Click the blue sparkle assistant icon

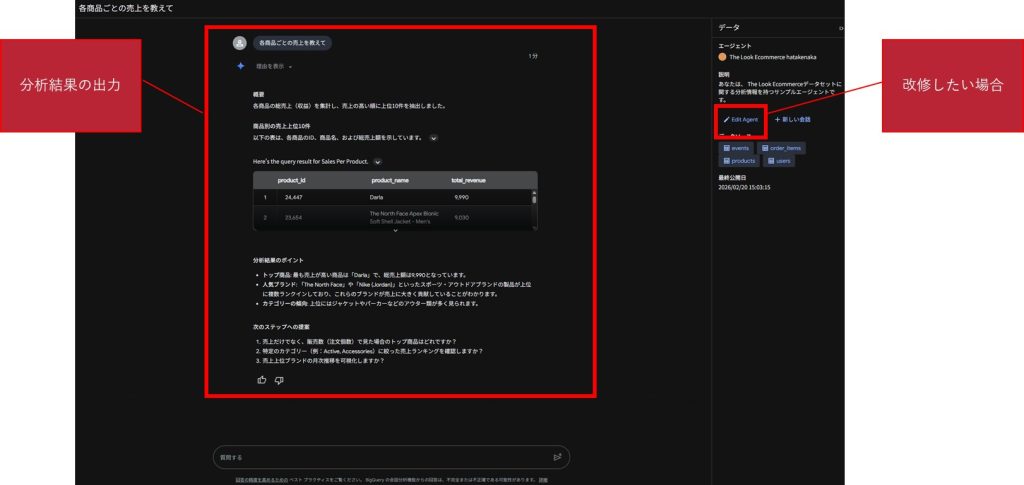(x=240, y=66)
